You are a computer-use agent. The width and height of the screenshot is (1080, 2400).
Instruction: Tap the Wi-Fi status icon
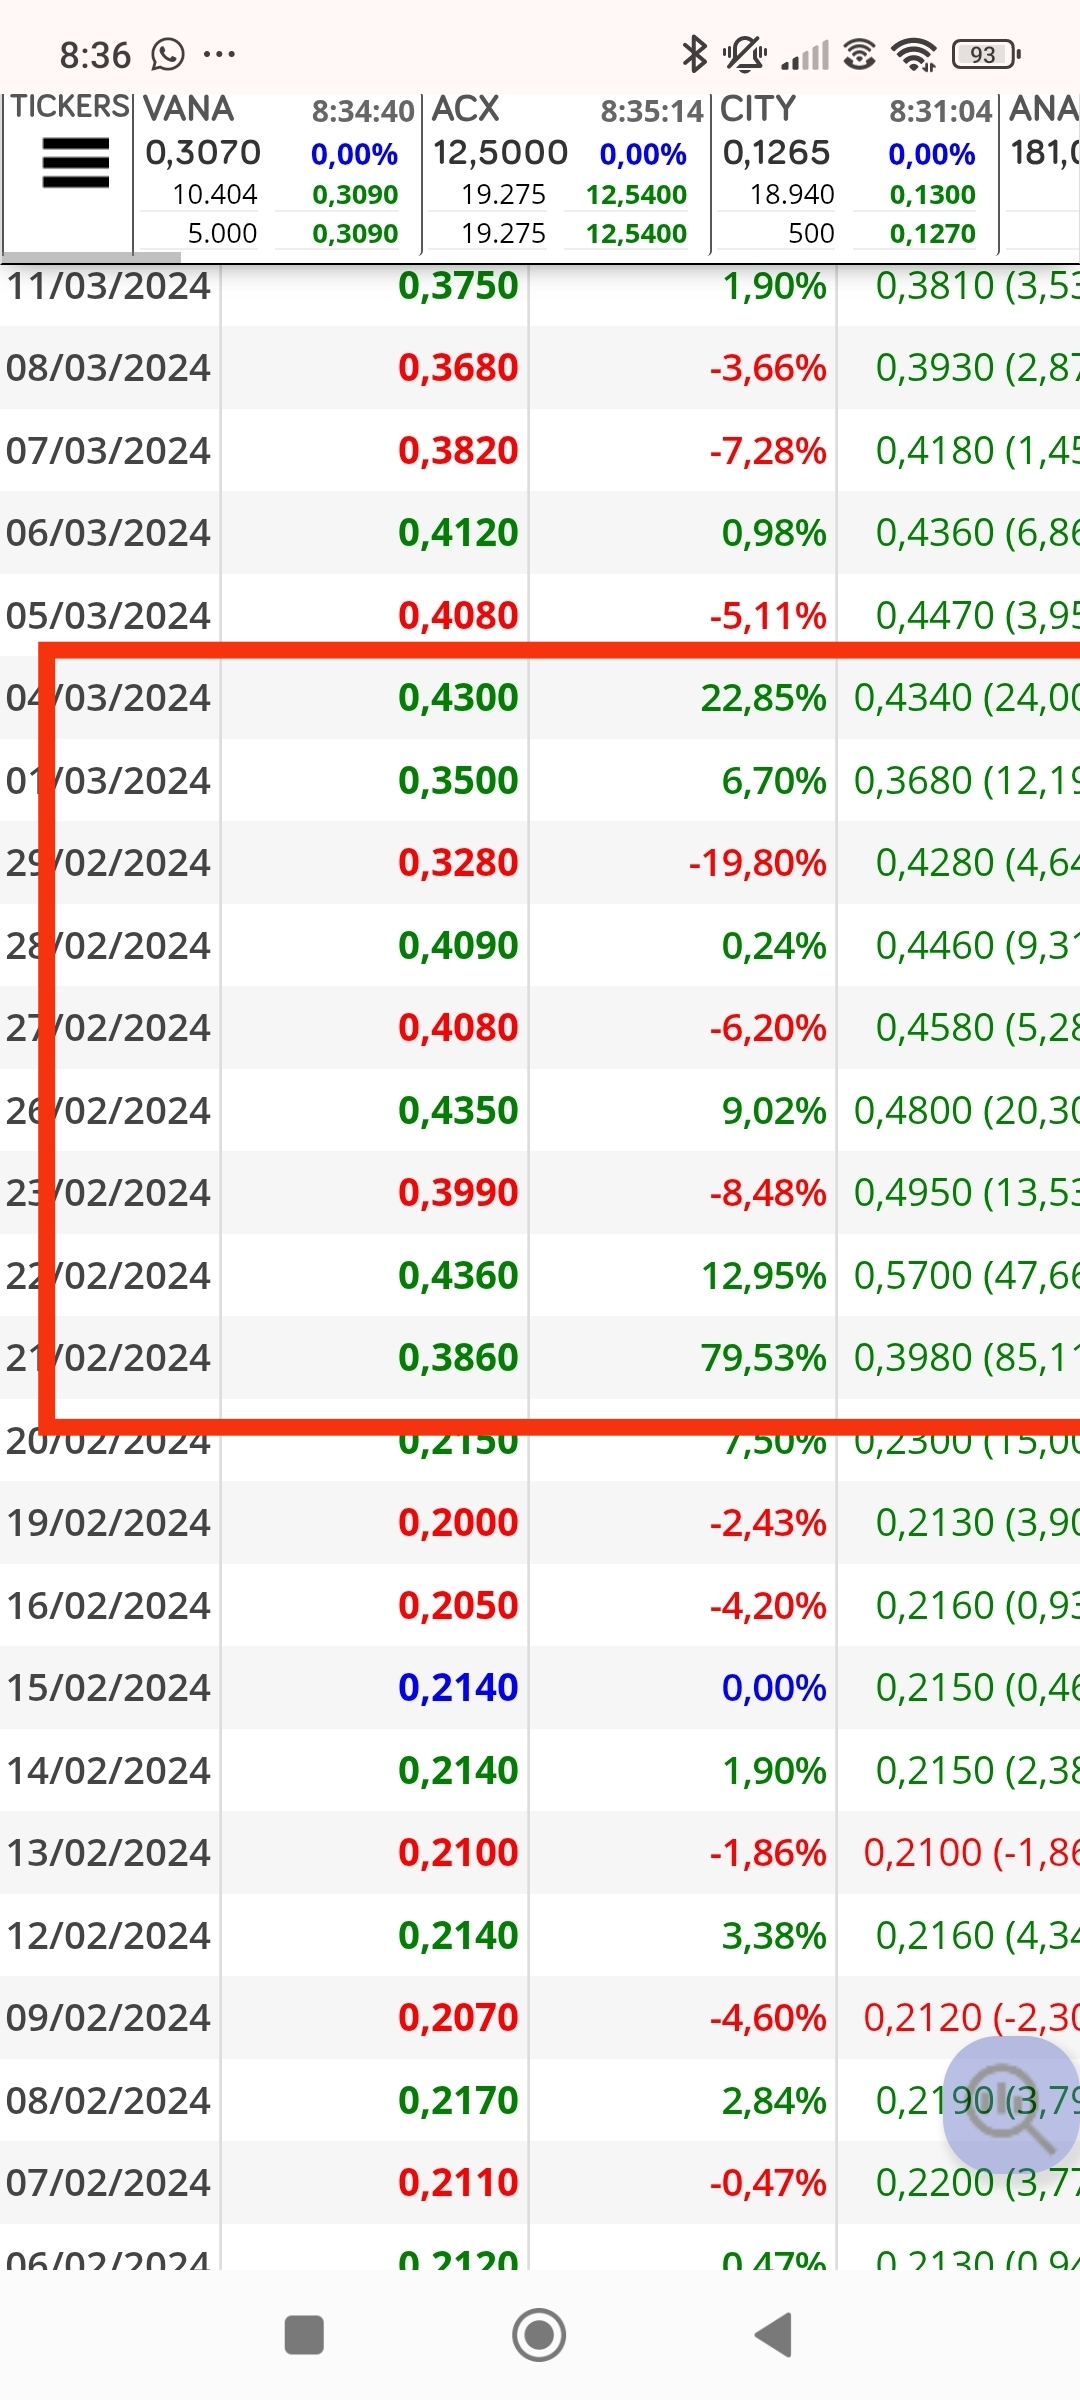tap(914, 54)
